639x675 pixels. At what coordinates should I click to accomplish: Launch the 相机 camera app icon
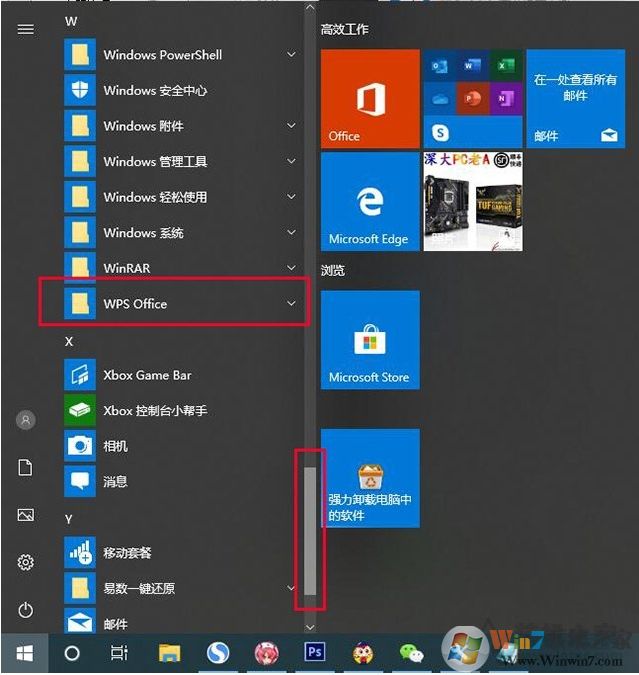tap(80, 446)
